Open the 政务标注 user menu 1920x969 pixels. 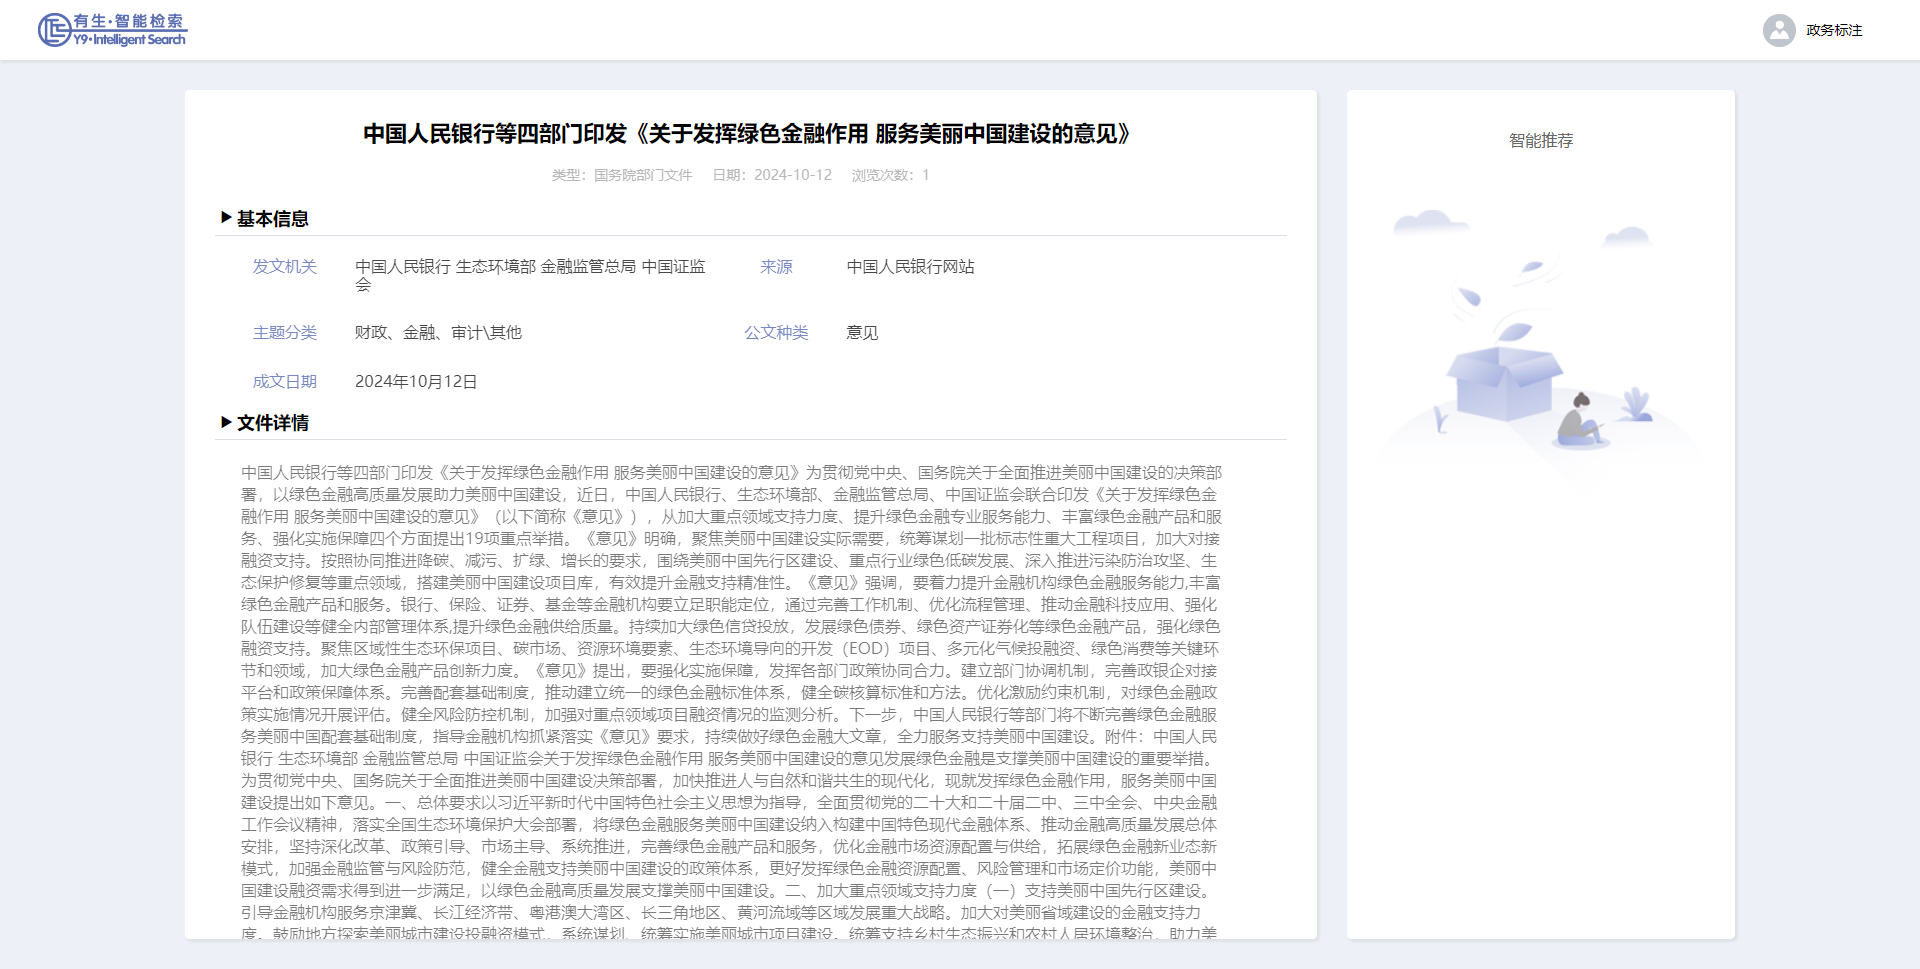(1833, 30)
